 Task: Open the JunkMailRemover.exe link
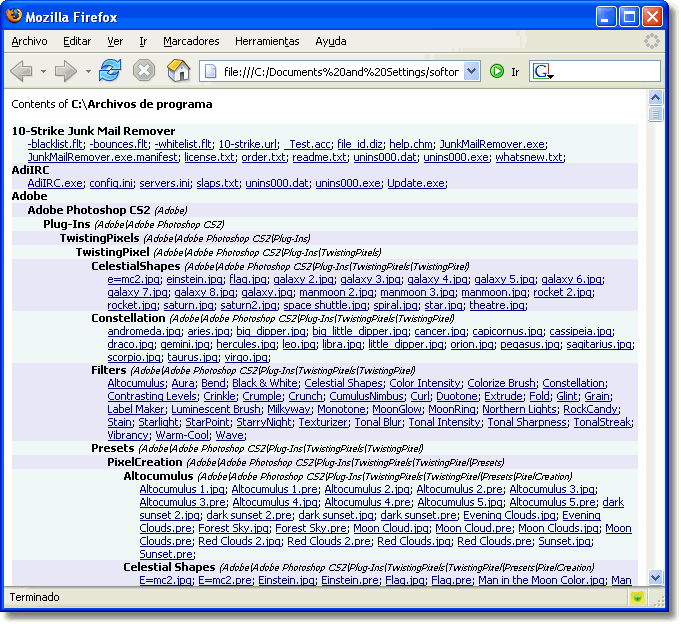pyautogui.click(x=492, y=144)
